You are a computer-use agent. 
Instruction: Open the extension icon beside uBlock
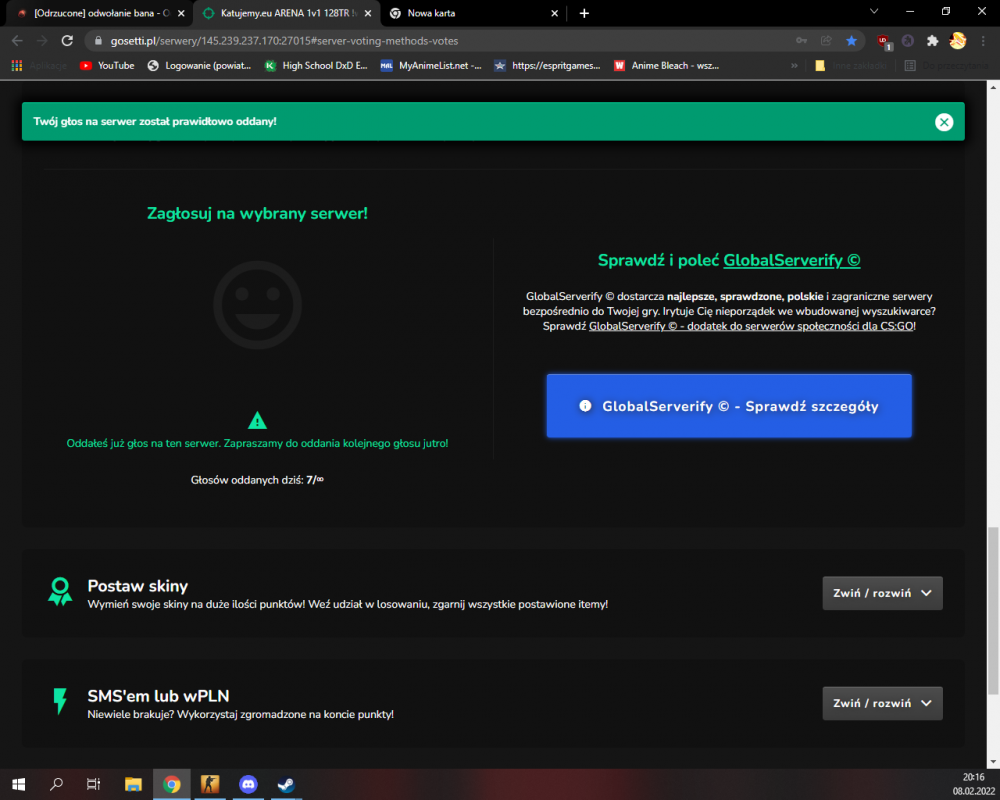(x=908, y=41)
